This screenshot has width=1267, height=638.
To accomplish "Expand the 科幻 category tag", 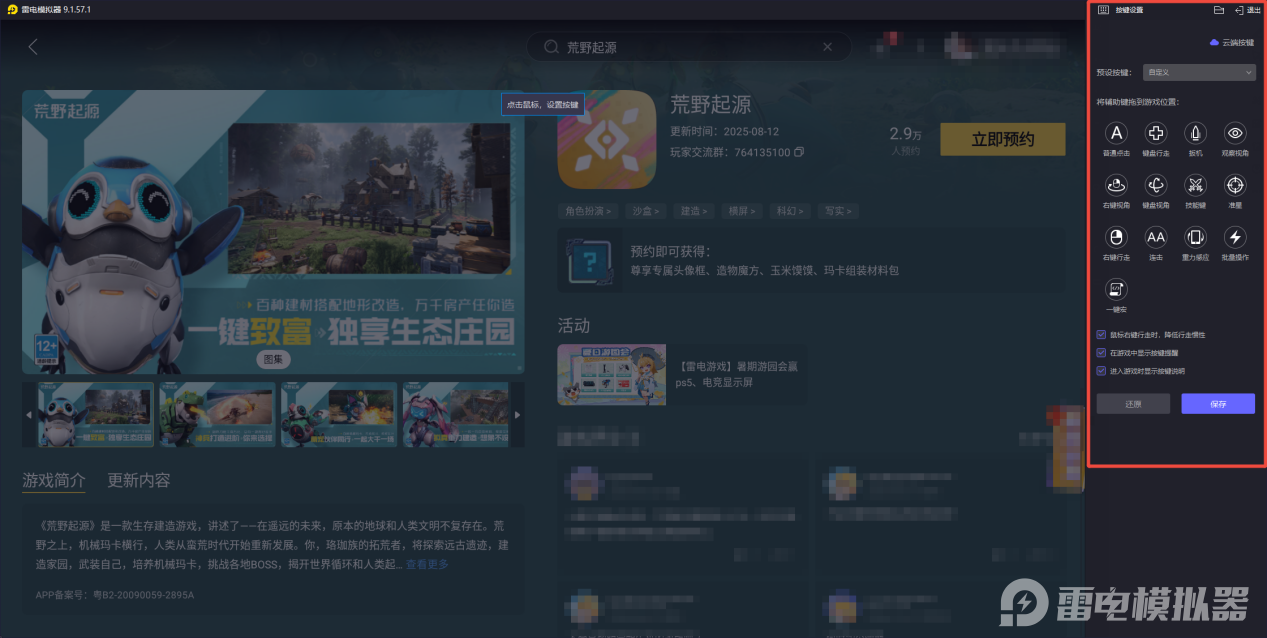I will (790, 210).
